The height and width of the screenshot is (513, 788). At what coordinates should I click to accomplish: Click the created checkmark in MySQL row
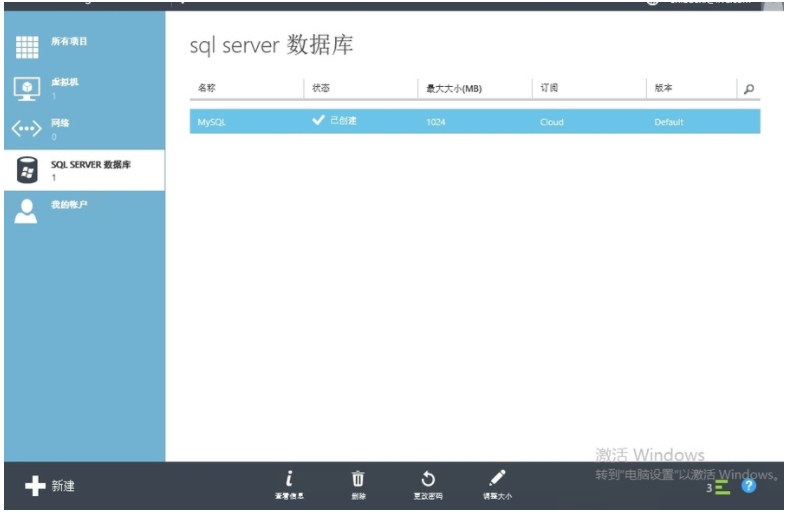click(x=318, y=120)
